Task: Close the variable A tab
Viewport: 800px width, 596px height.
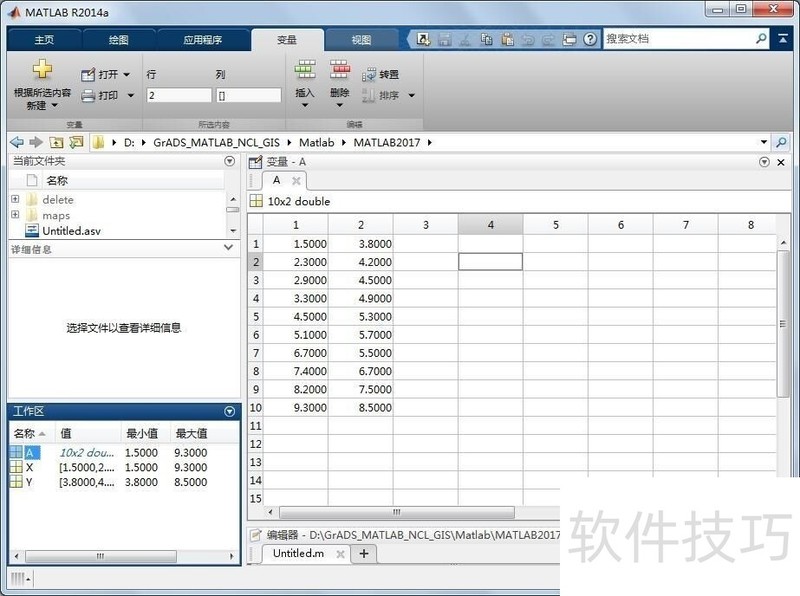Action: coord(296,181)
